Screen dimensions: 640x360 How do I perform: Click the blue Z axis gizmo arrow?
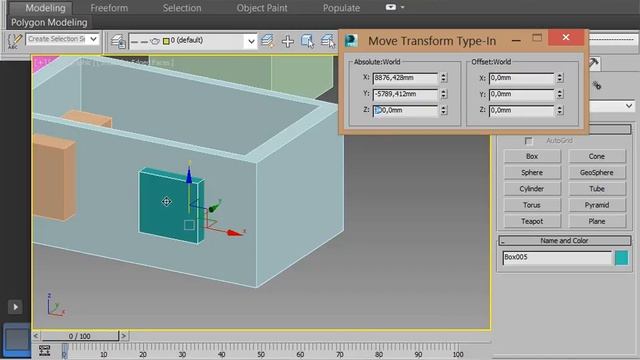[189, 175]
